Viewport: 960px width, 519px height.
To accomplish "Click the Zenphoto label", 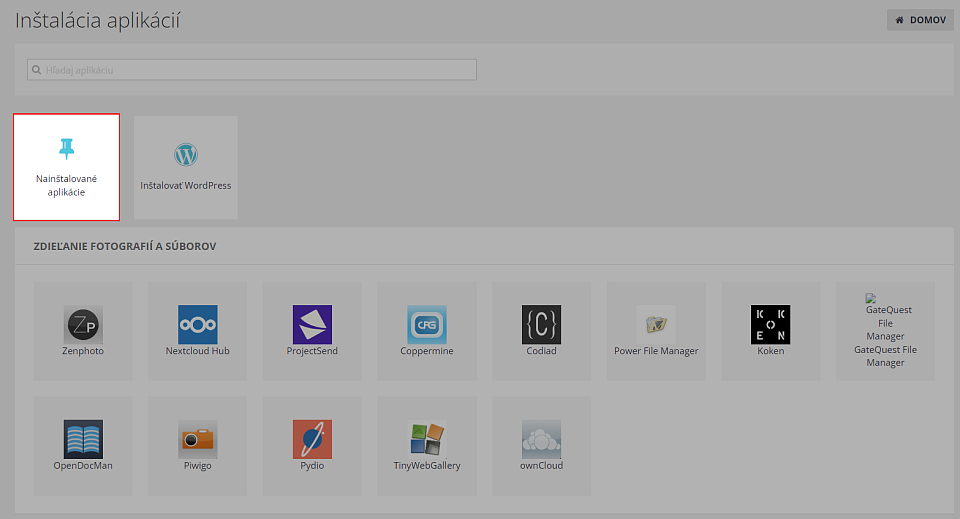I will (83, 351).
